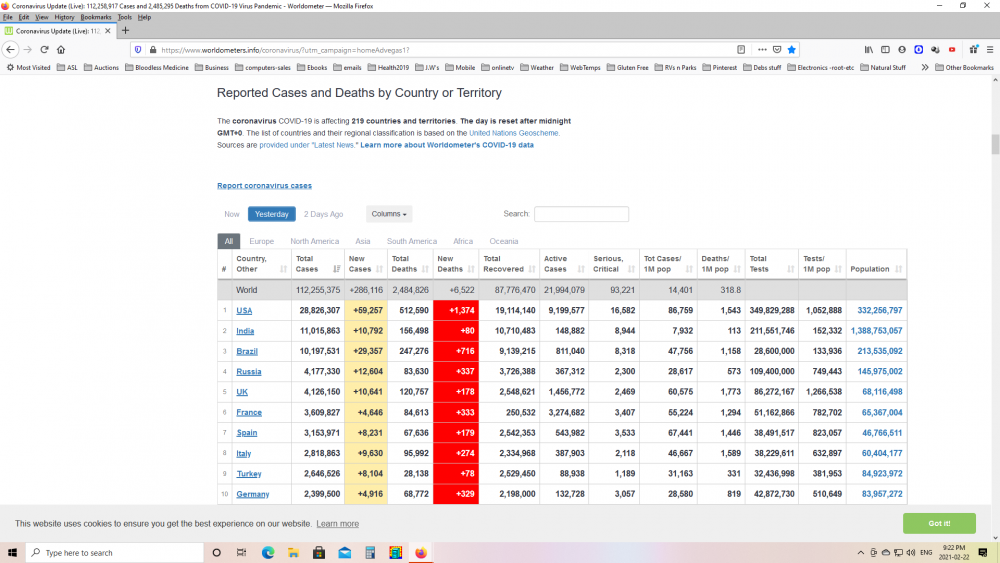Open Microsoft Store from the taskbar
The image size is (1000, 563).
(x=319, y=553)
